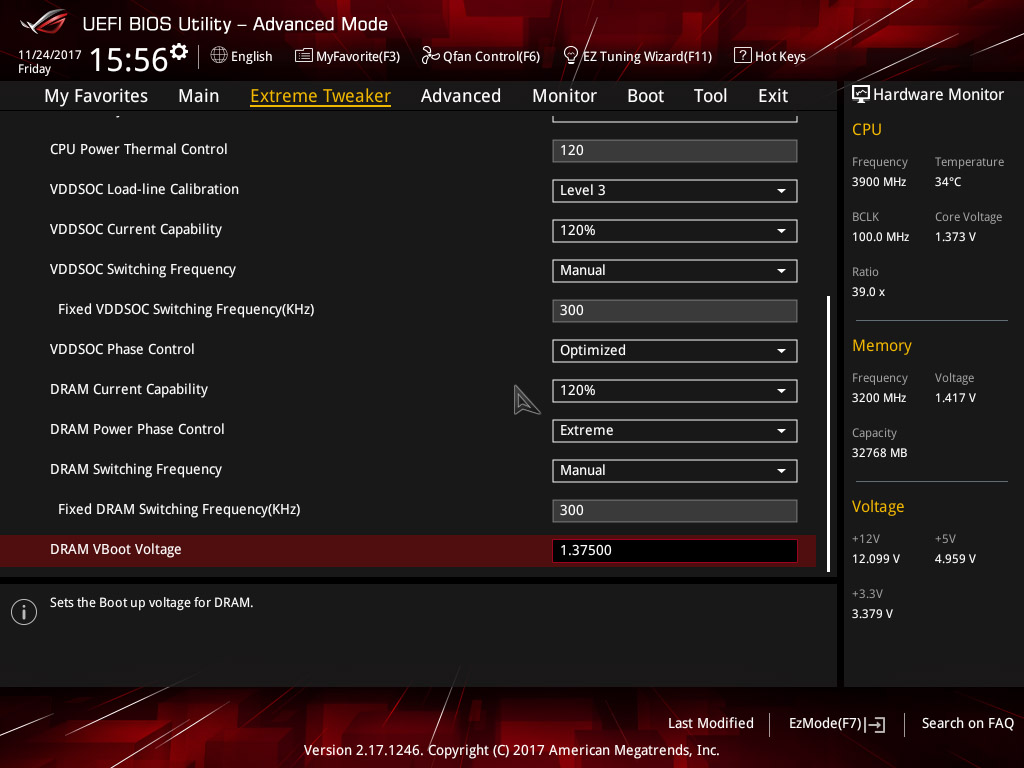Click the memory voltage 1.417 V value
1024x768 pixels.
pos(955,397)
